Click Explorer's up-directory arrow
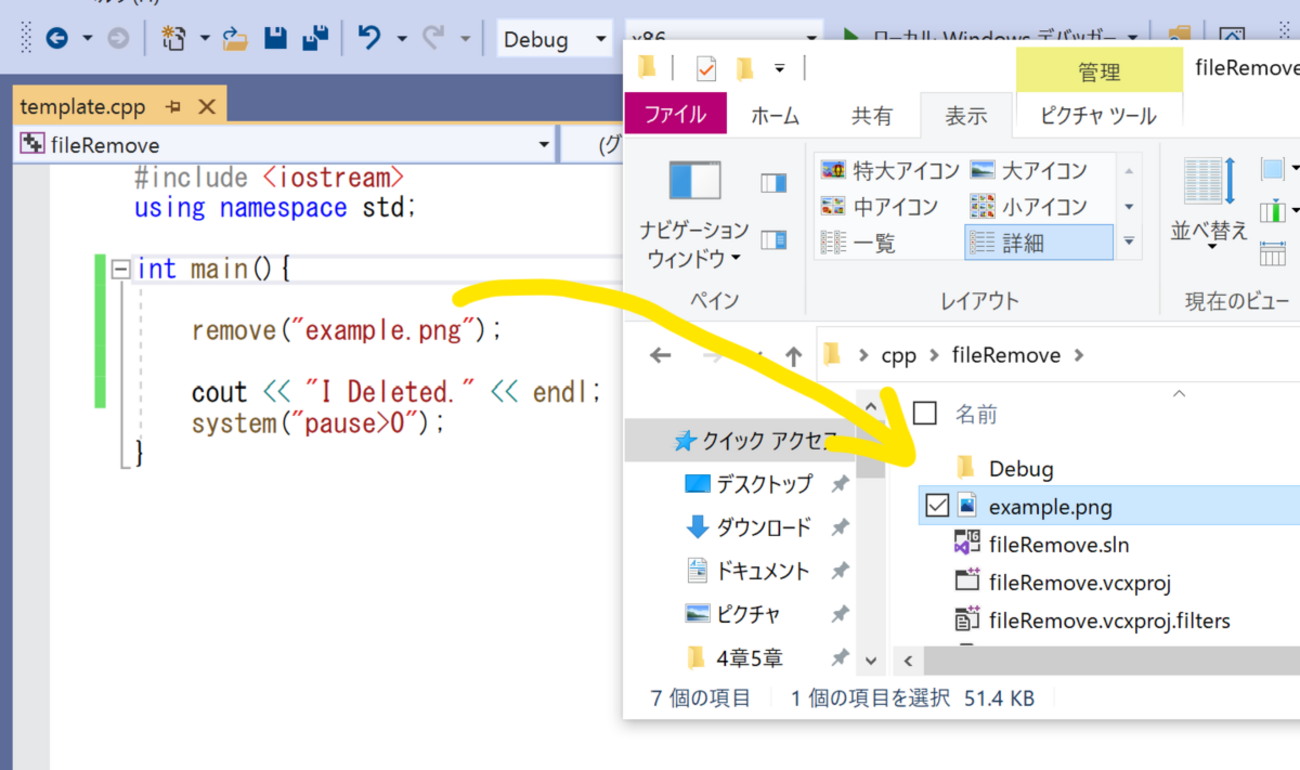Viewport: 1300px width, 770px height. [793, 356]
